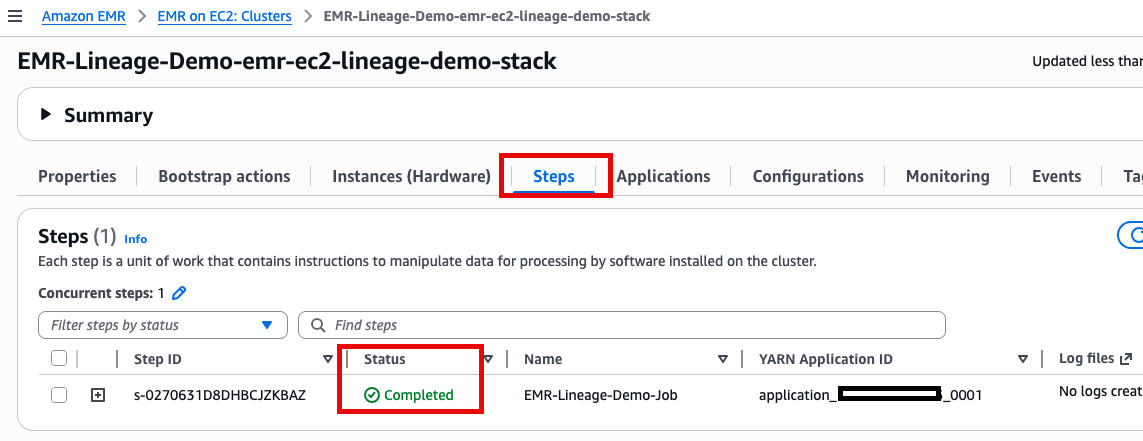Click the Name column header
This screenshot has height=441, width=1143.
point(543,359)
